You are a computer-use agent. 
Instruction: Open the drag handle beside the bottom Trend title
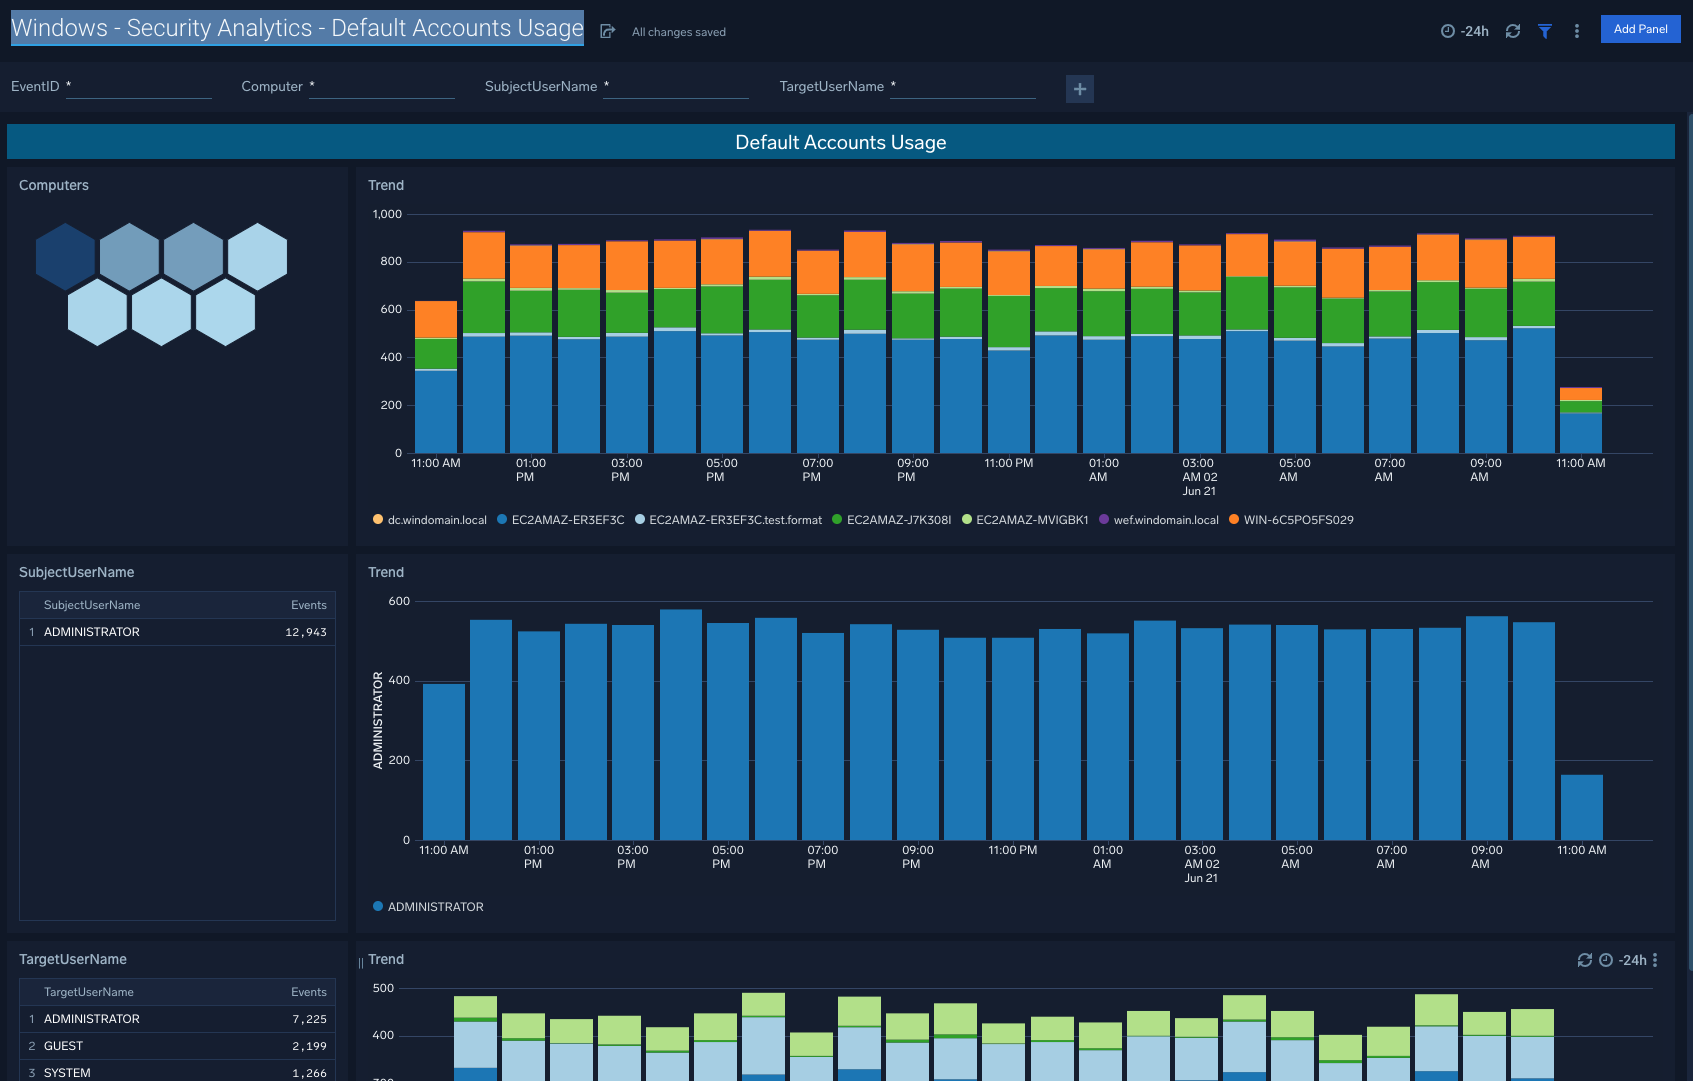coord(360,959)
